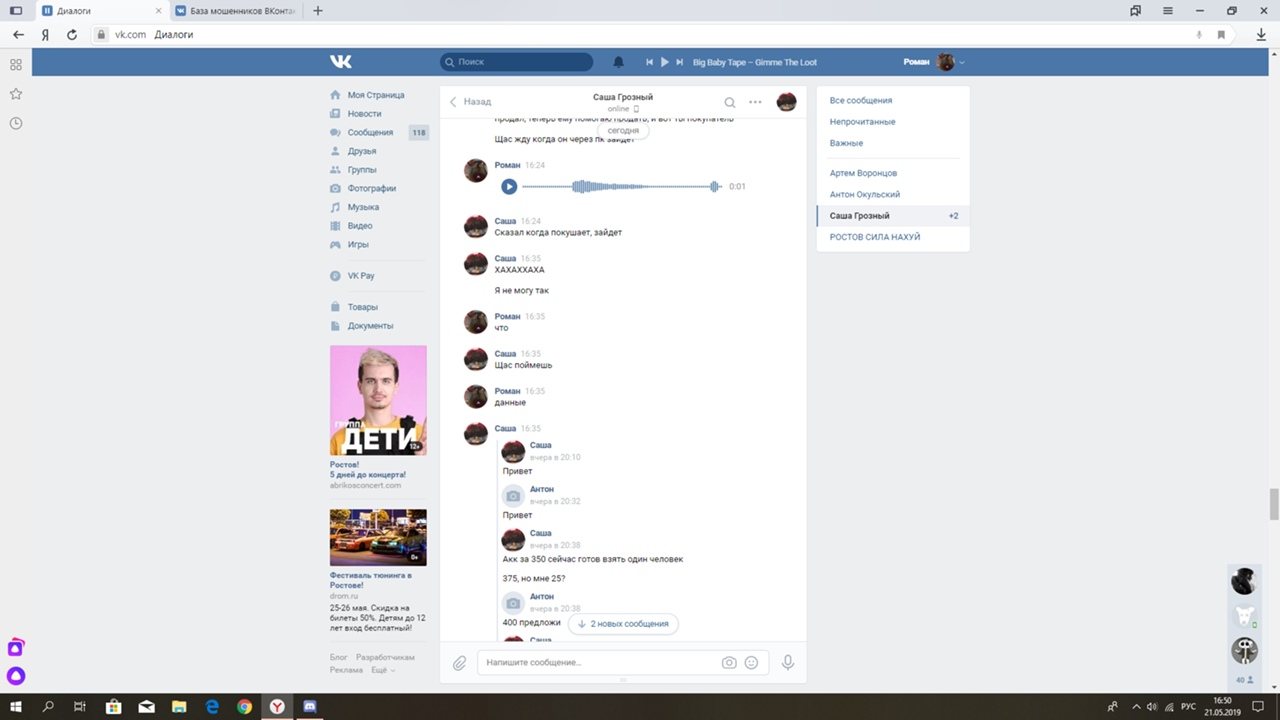Open Друзья in left menu

(361, 151)
